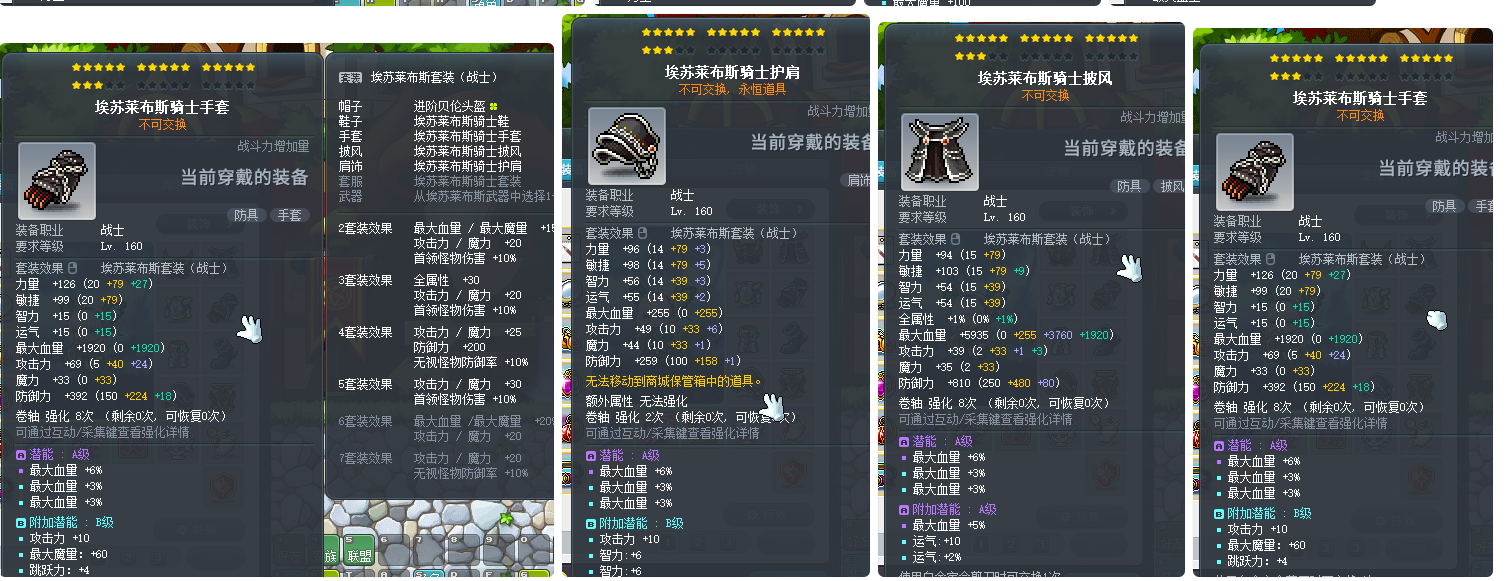Click green marker next to 进阶贝伦头盔
Screen dimensions: 1508x581
point(494,106)
